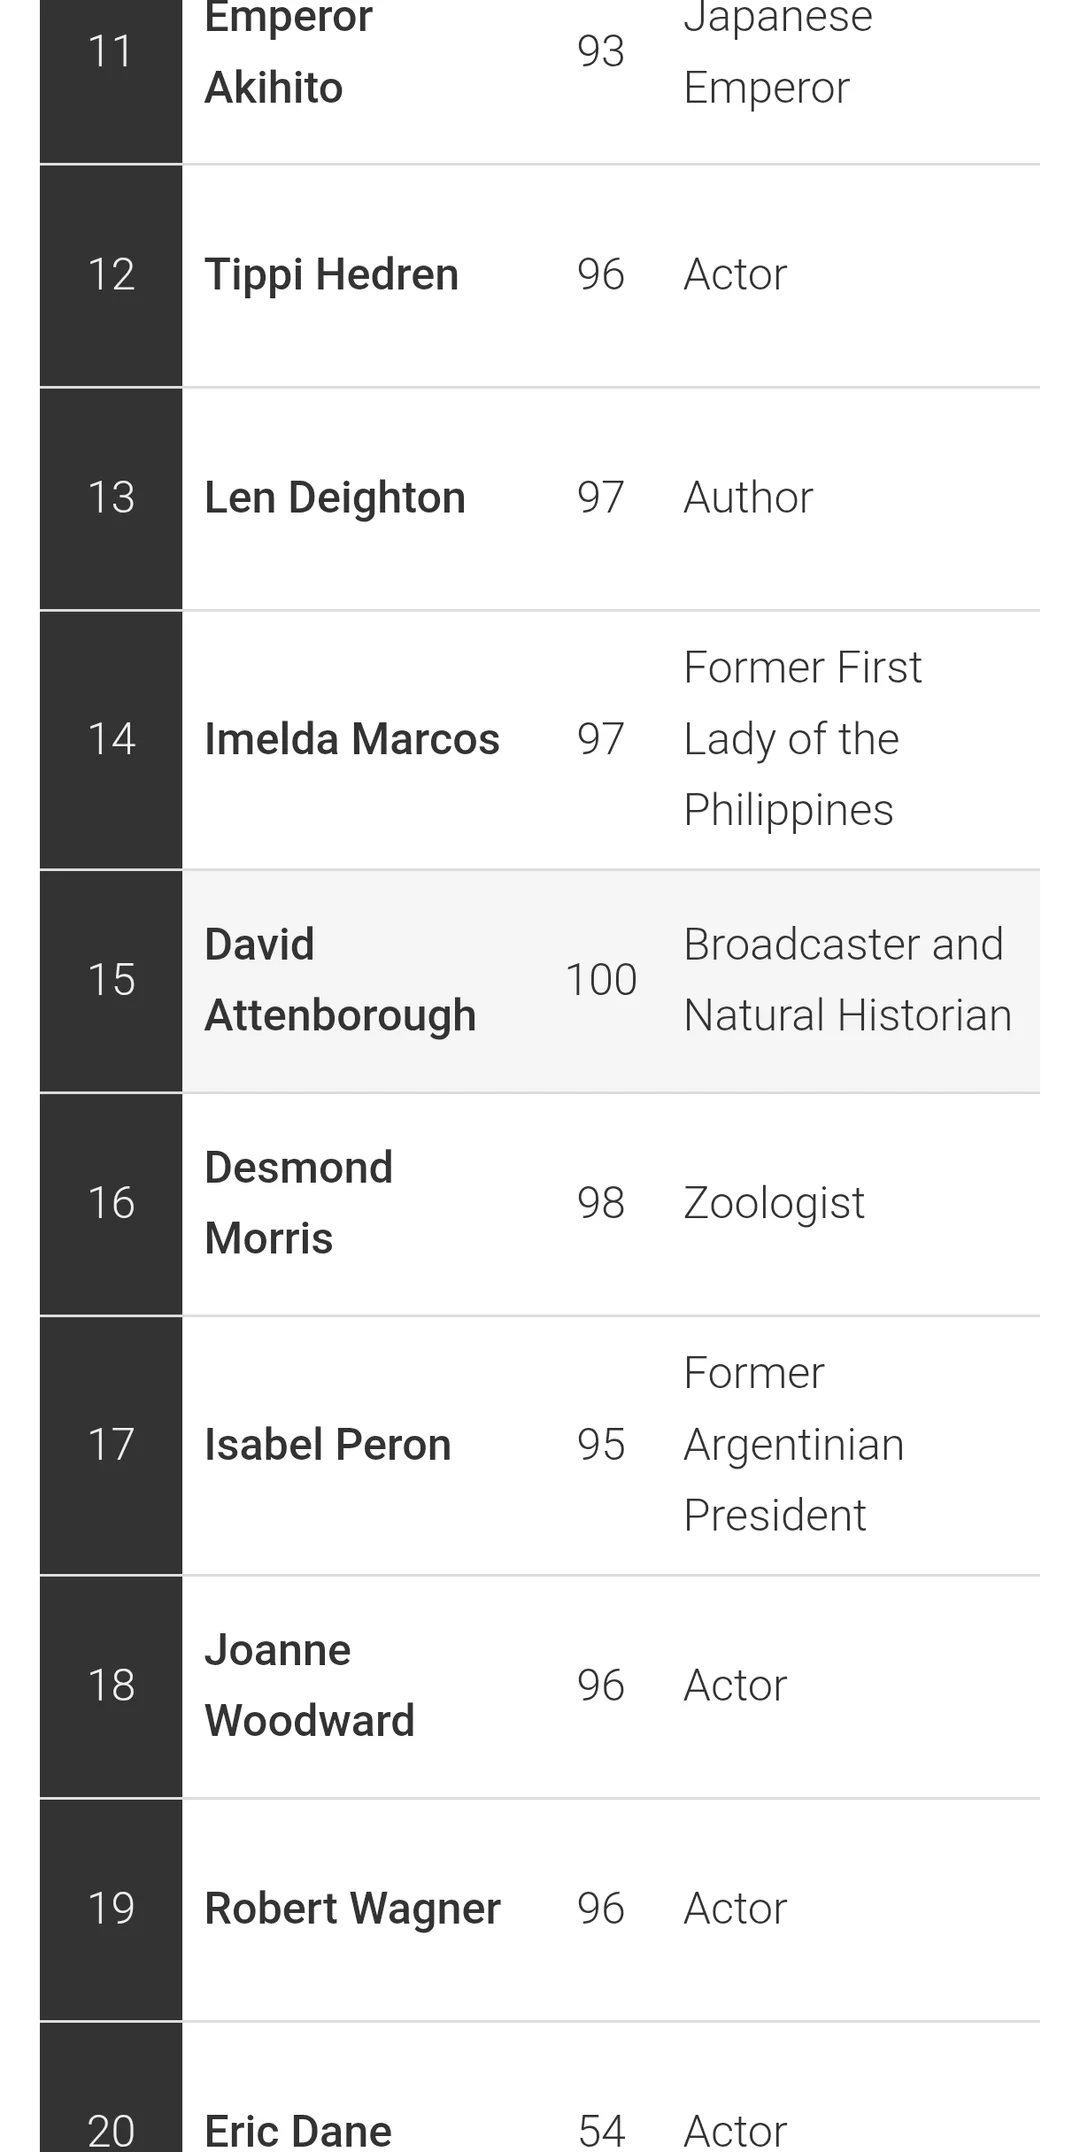The width and height of the screenshot is (1080, 2152).
Task: Click the name Emperor Akihito
Action: pyautogui.click(x=288, y=53)
